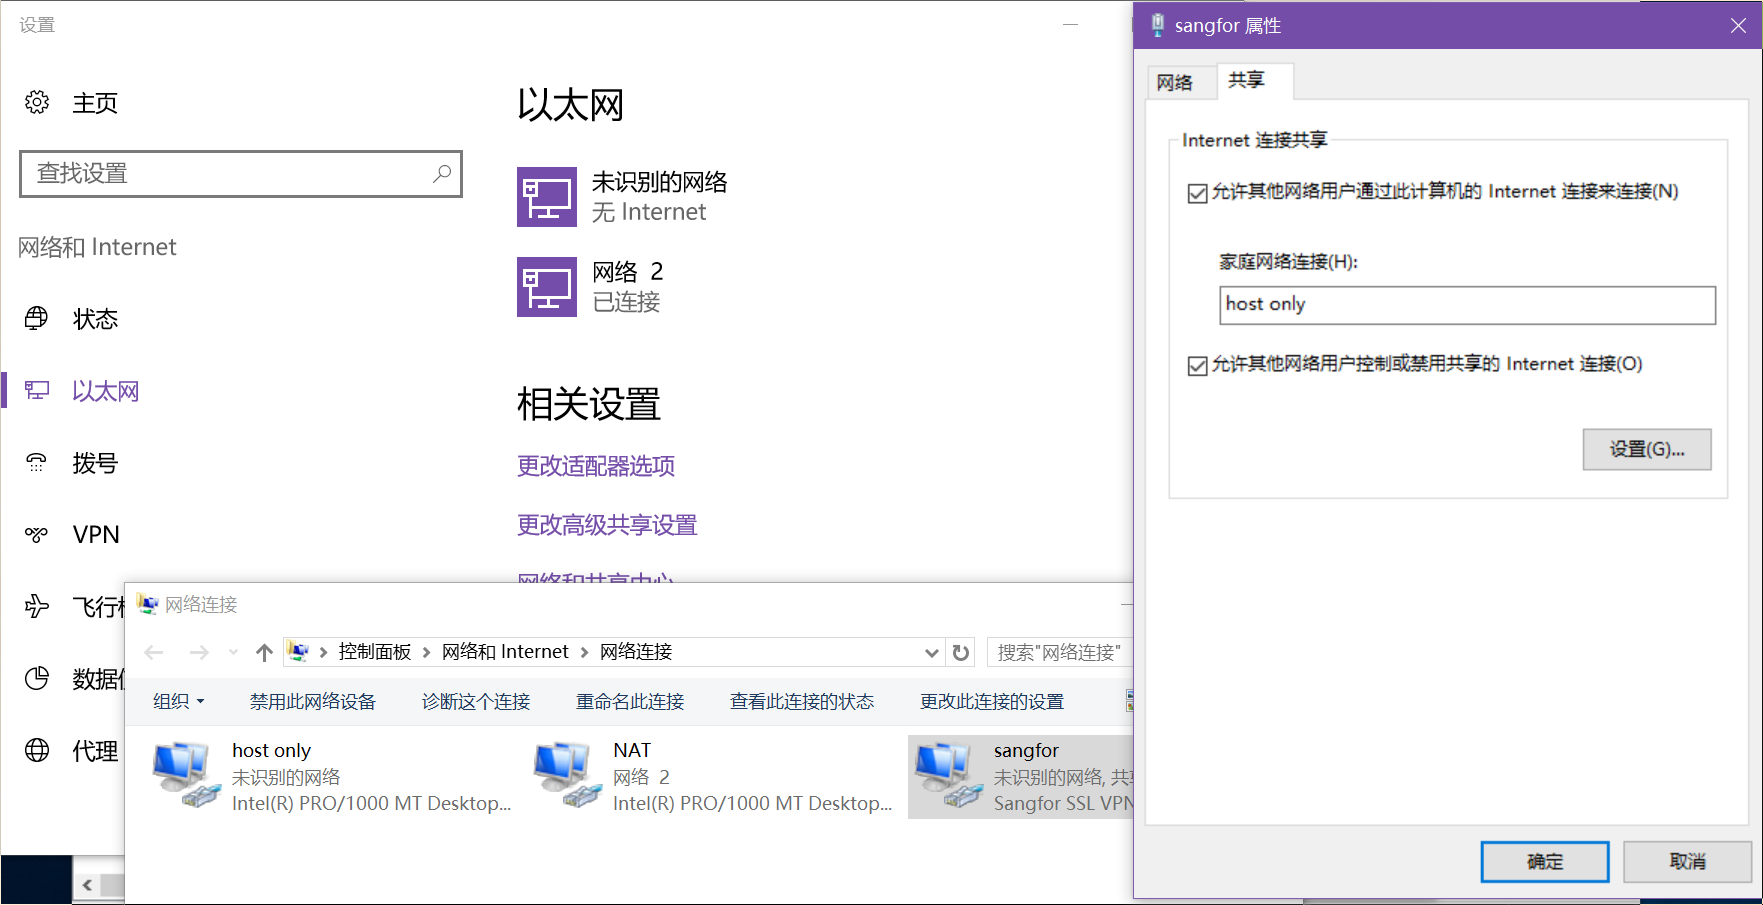Open the Organize dropdown menu
1763x905 pixels.
(179, 702)
